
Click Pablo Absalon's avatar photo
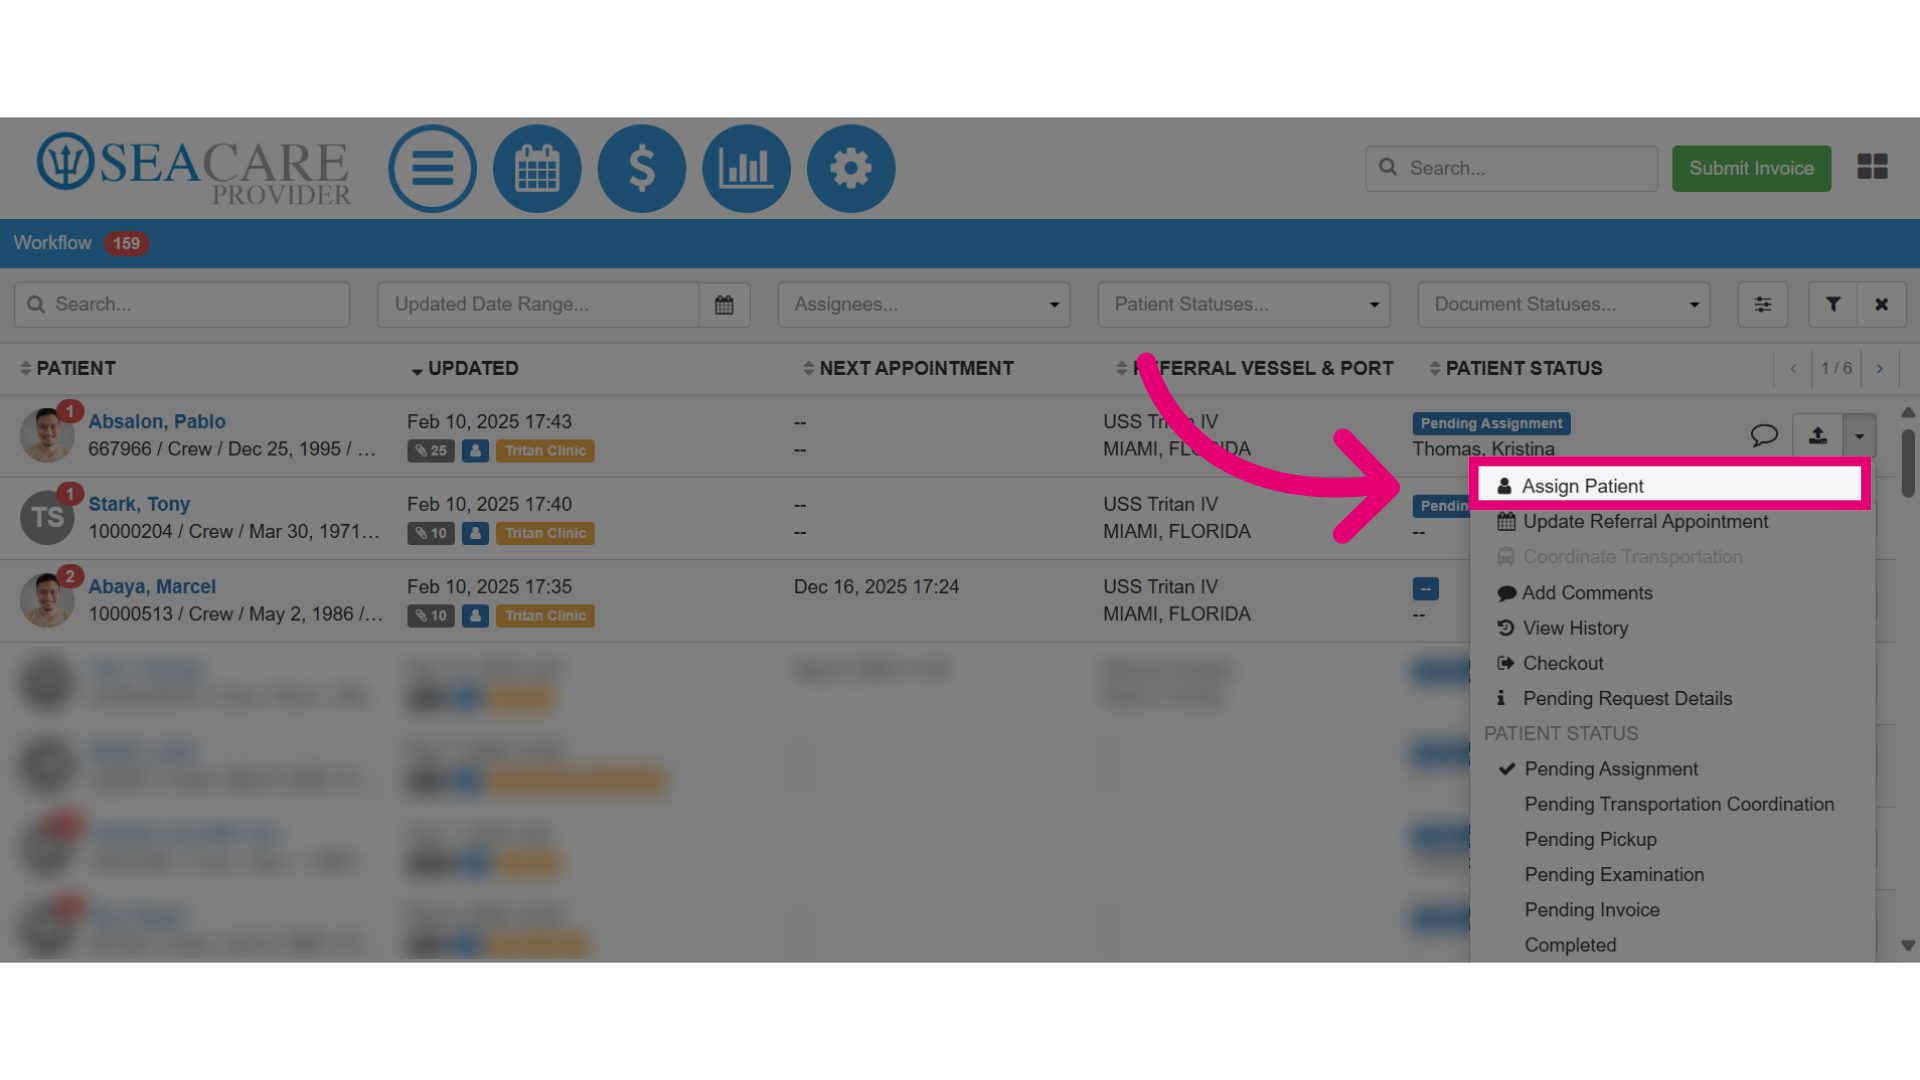click(x=47, y=435)
